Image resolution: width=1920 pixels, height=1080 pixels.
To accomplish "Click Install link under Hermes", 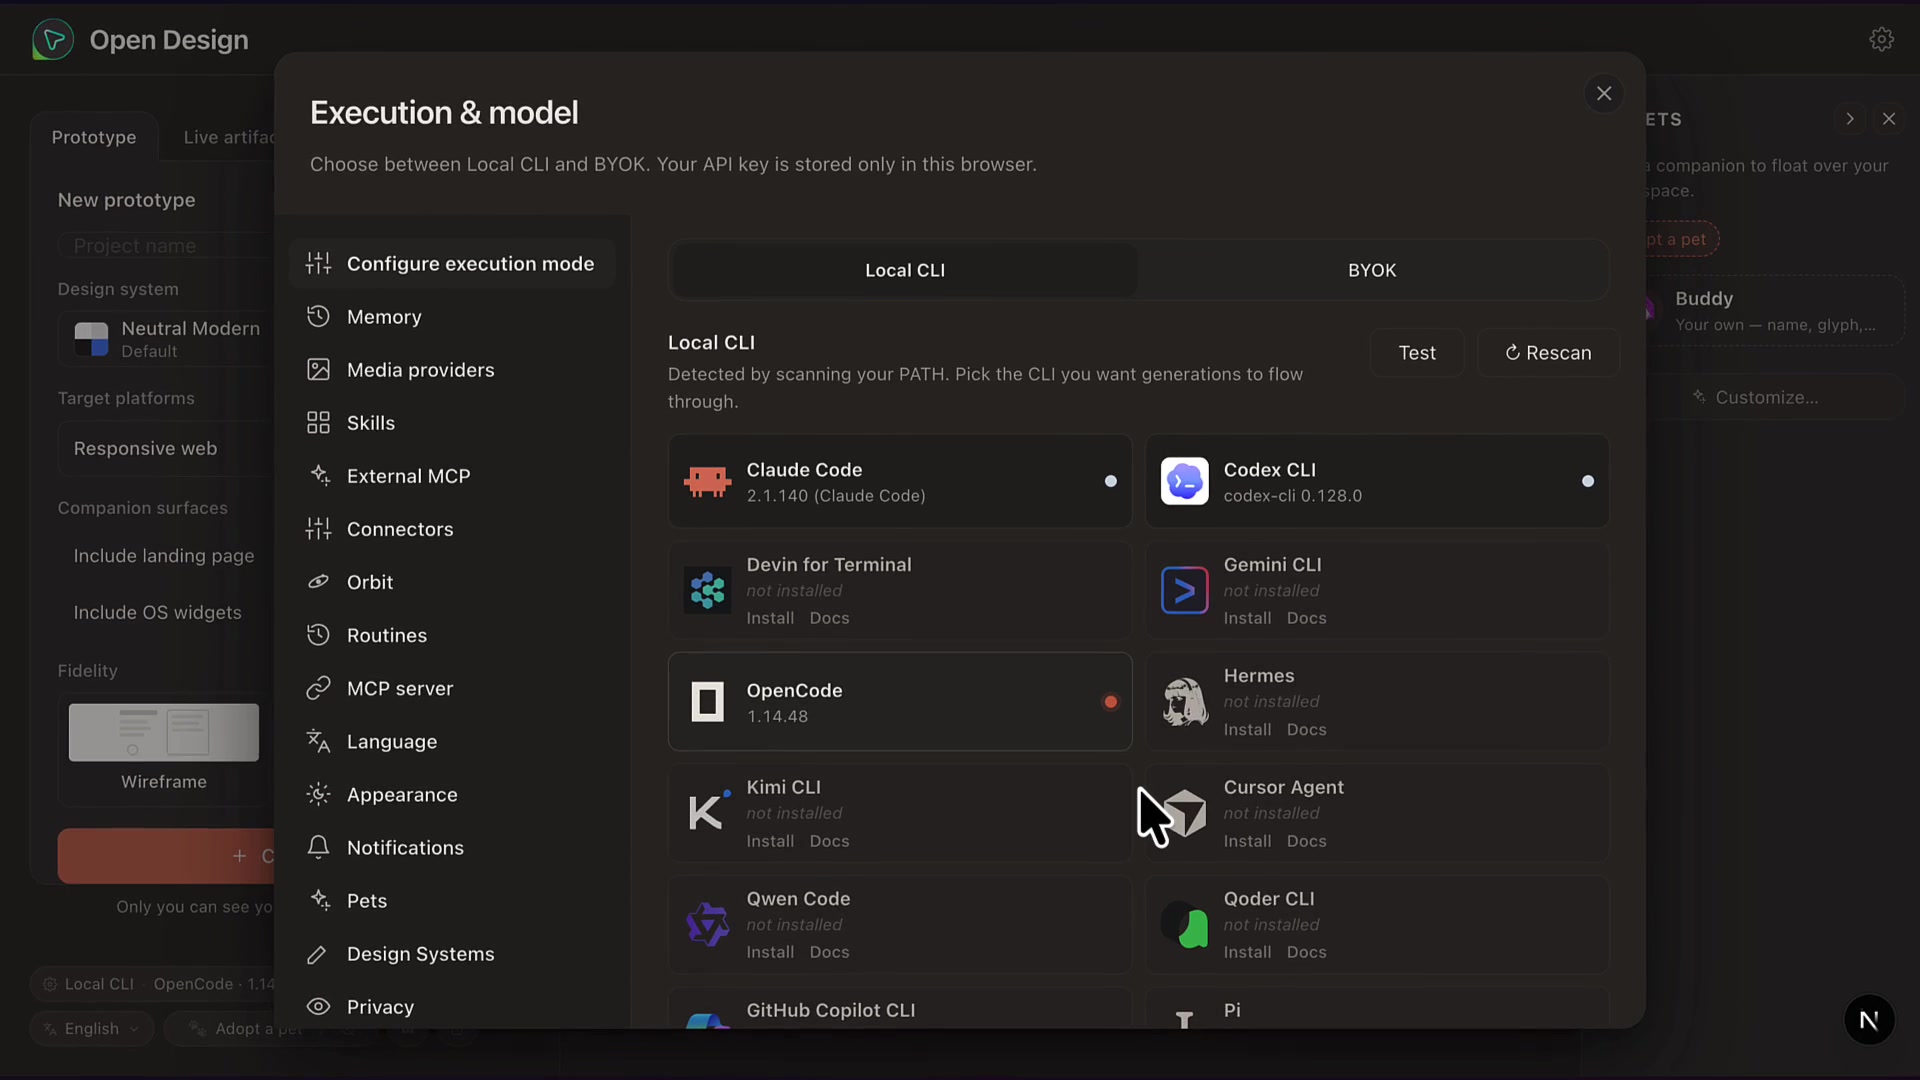I will pyautogui.click(x=1247, y=730).
